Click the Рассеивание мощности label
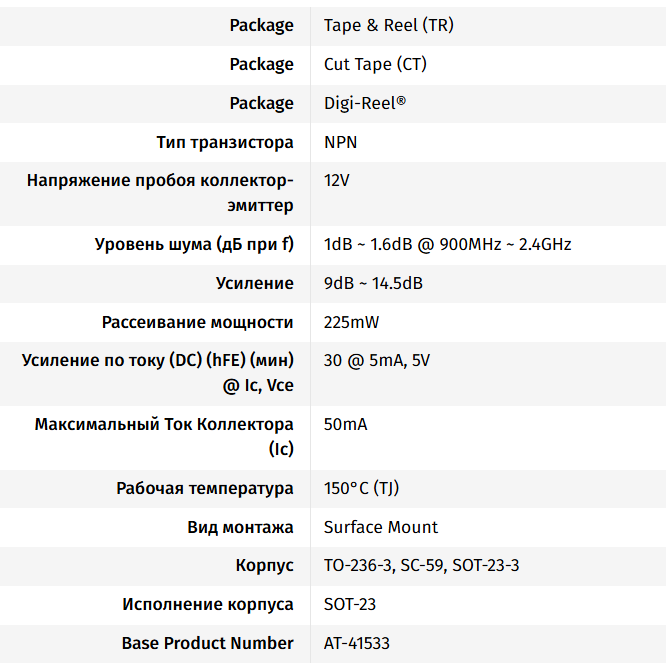The image size is (666, 671). point(198,322)
